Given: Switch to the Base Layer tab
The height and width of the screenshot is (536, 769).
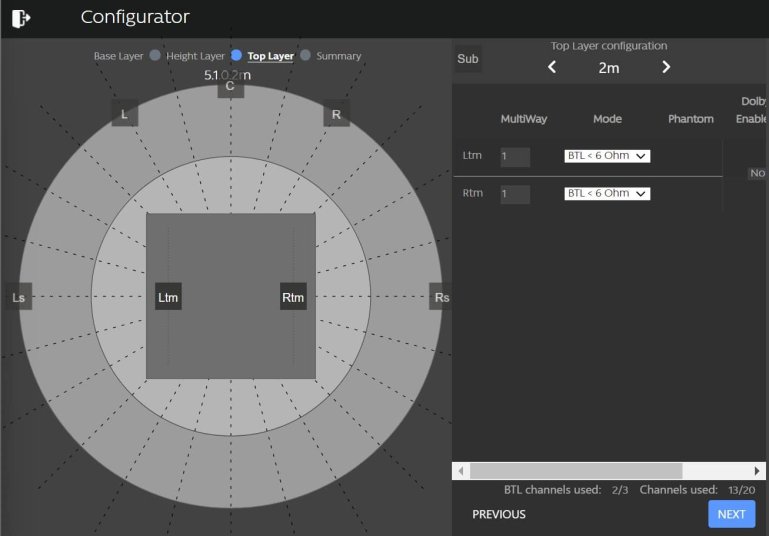Looking at the screenshot, I should click(119, 56).
